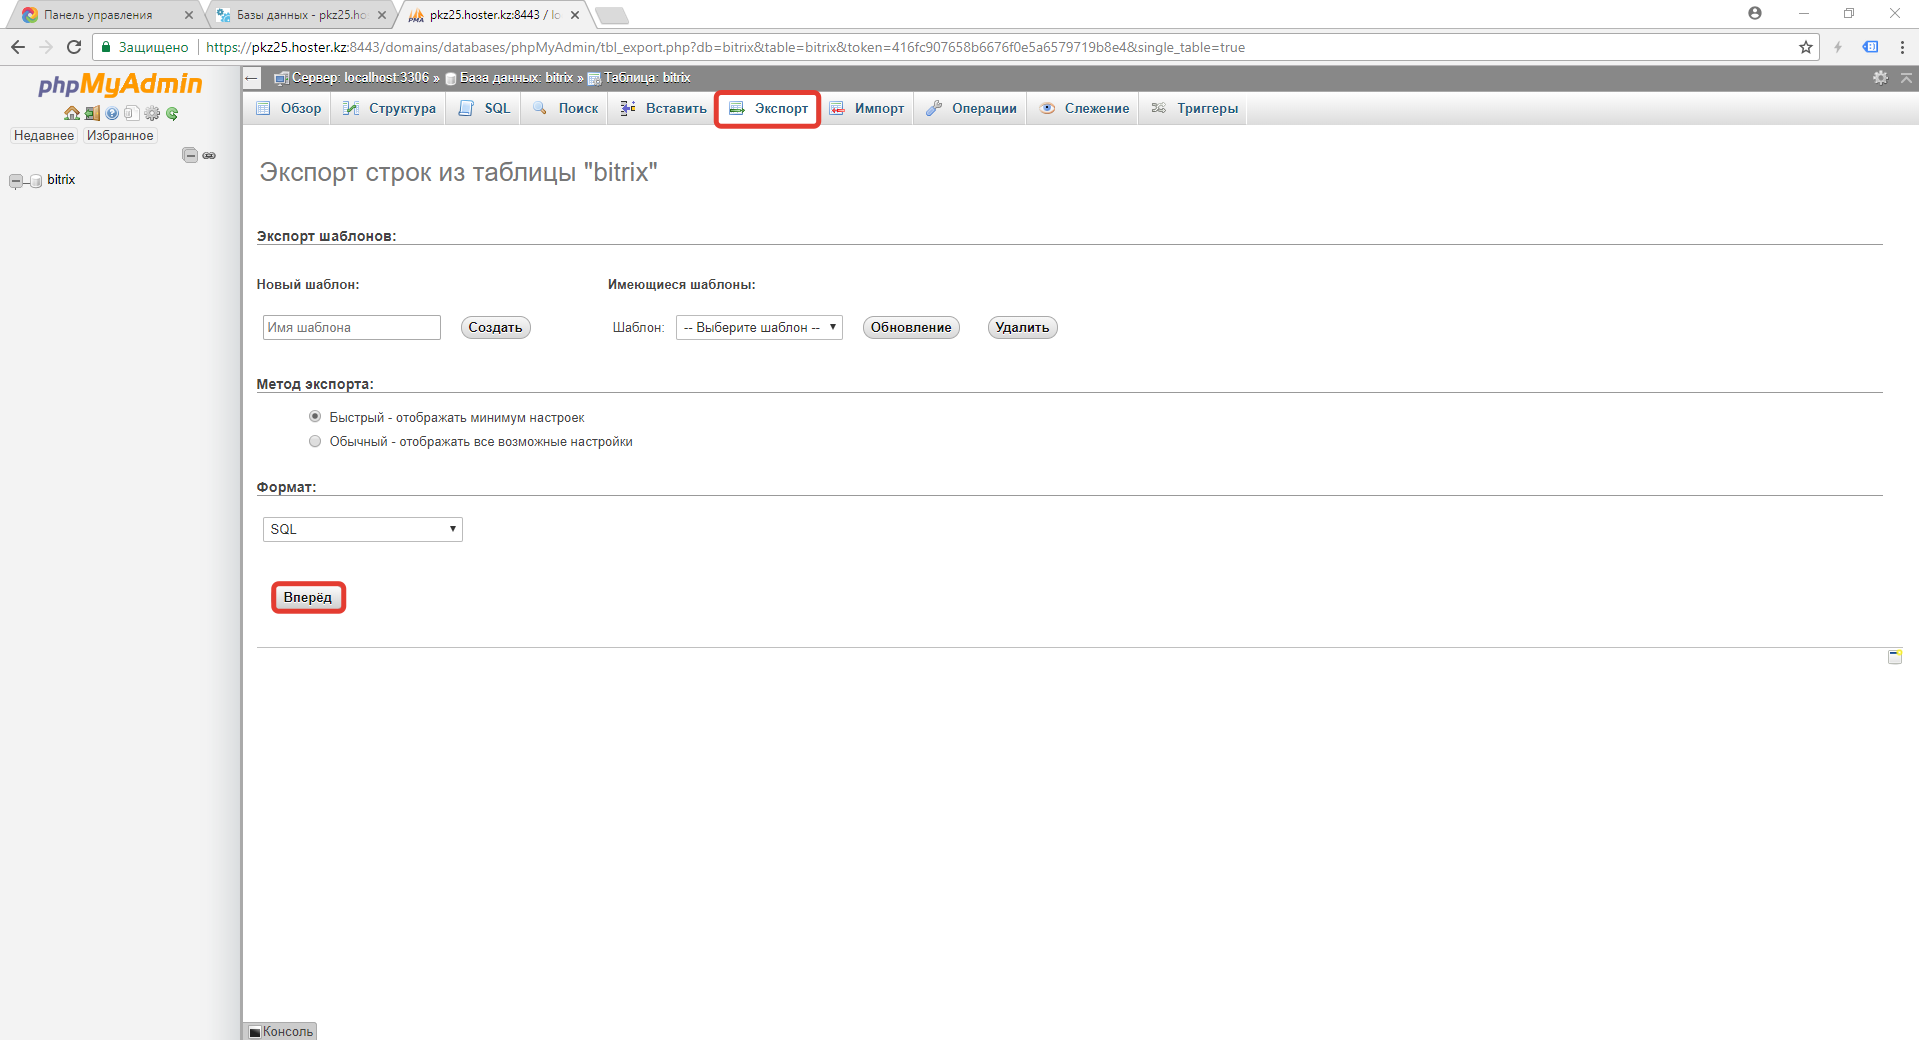The height and width of the screenshot is (1040, 1919).
Task: Open the SQL format dropdown
Action: [x=363, y=529]
